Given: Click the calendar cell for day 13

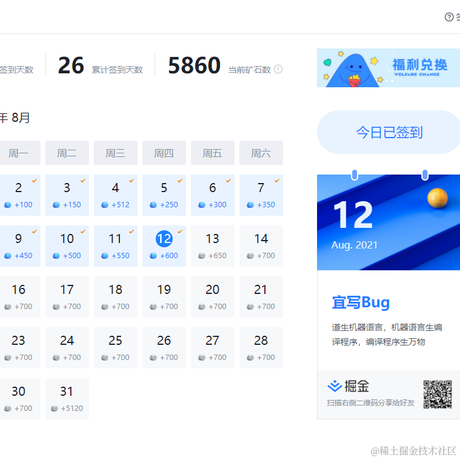Looking at the screenshot, I should [212, 246].
